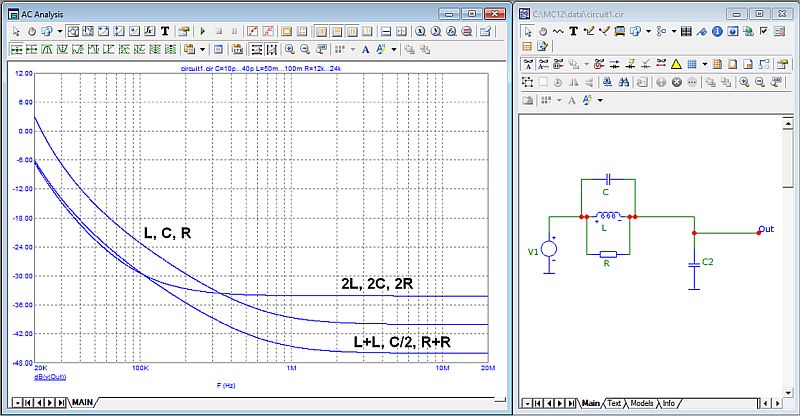Screen dimensions: 800x416
Task: Select the text tool in AC Analysis toolbar
Action: pos(164,31)
